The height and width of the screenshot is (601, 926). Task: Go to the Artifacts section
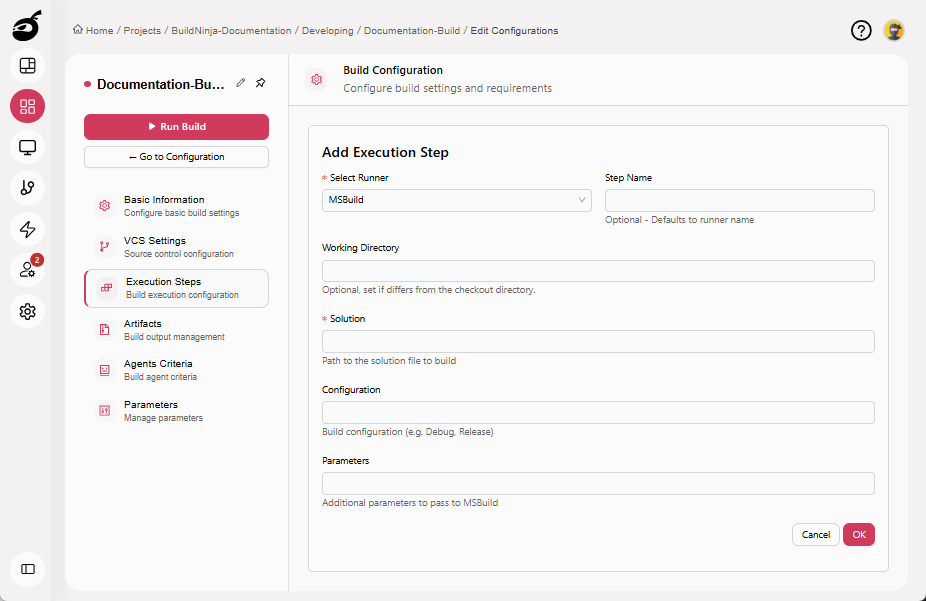pos(143,329)
